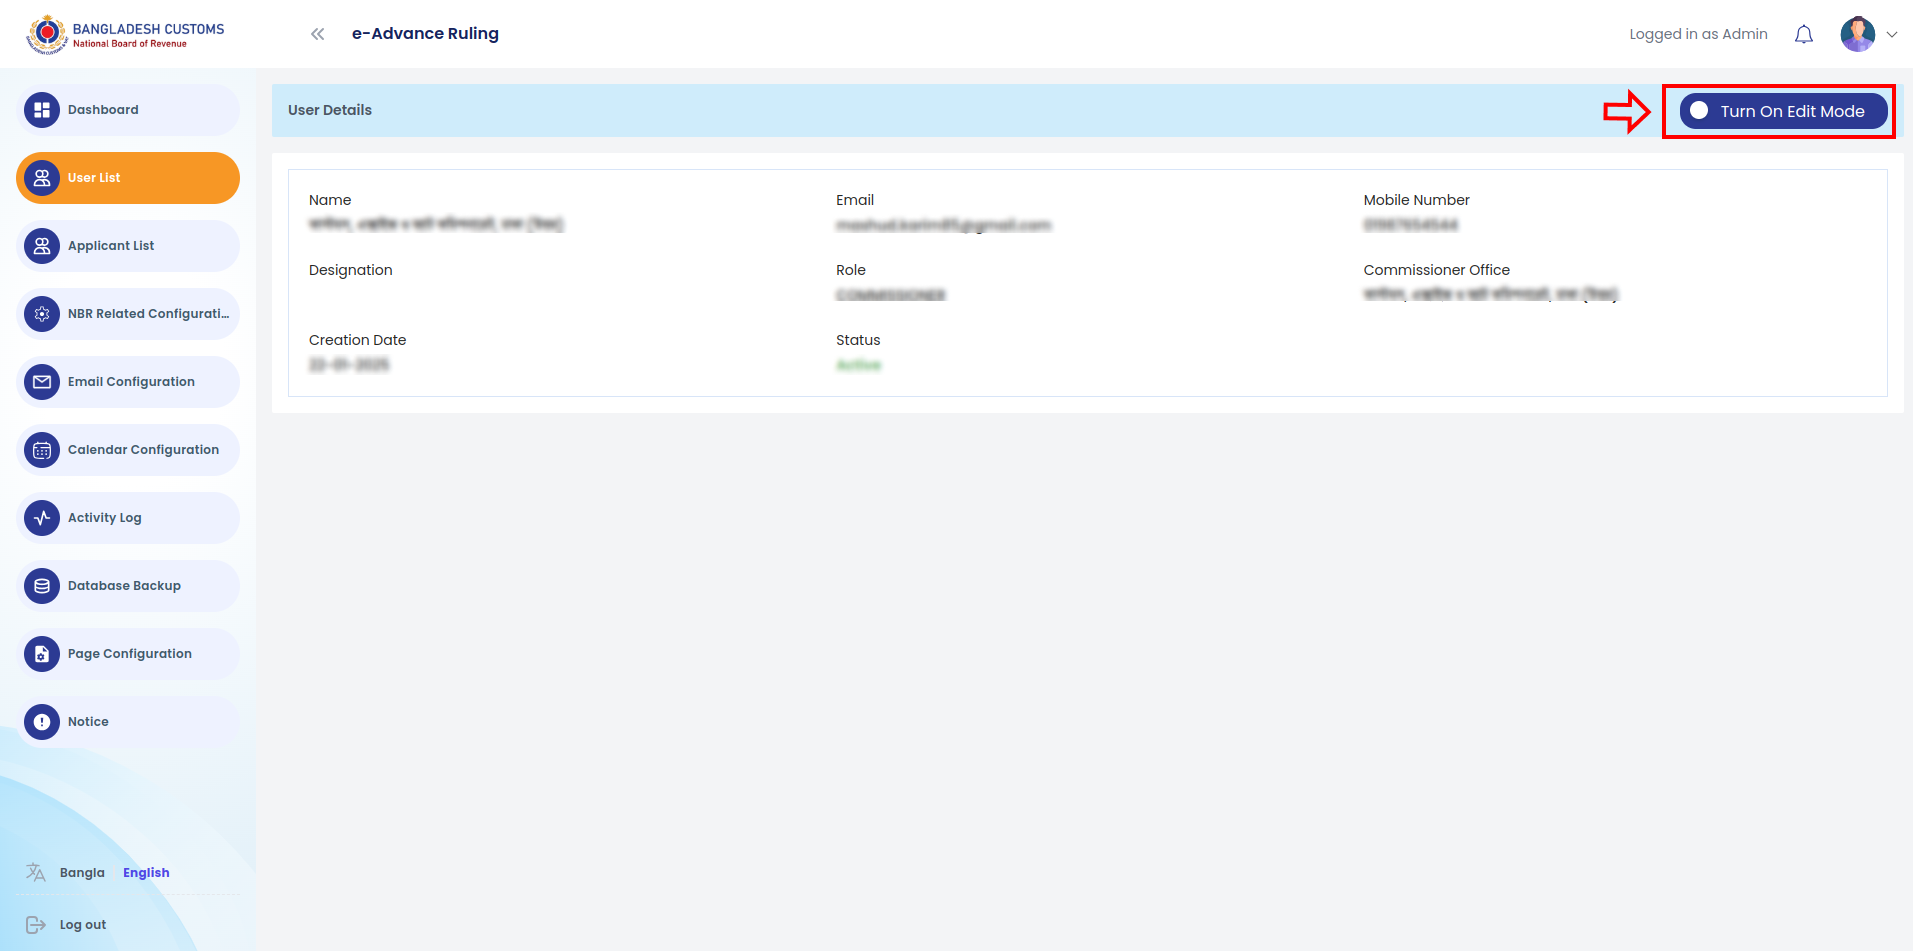1913x951 pixels.
Task: Open Database Backup menu item
Action: (x=128, y=586)
